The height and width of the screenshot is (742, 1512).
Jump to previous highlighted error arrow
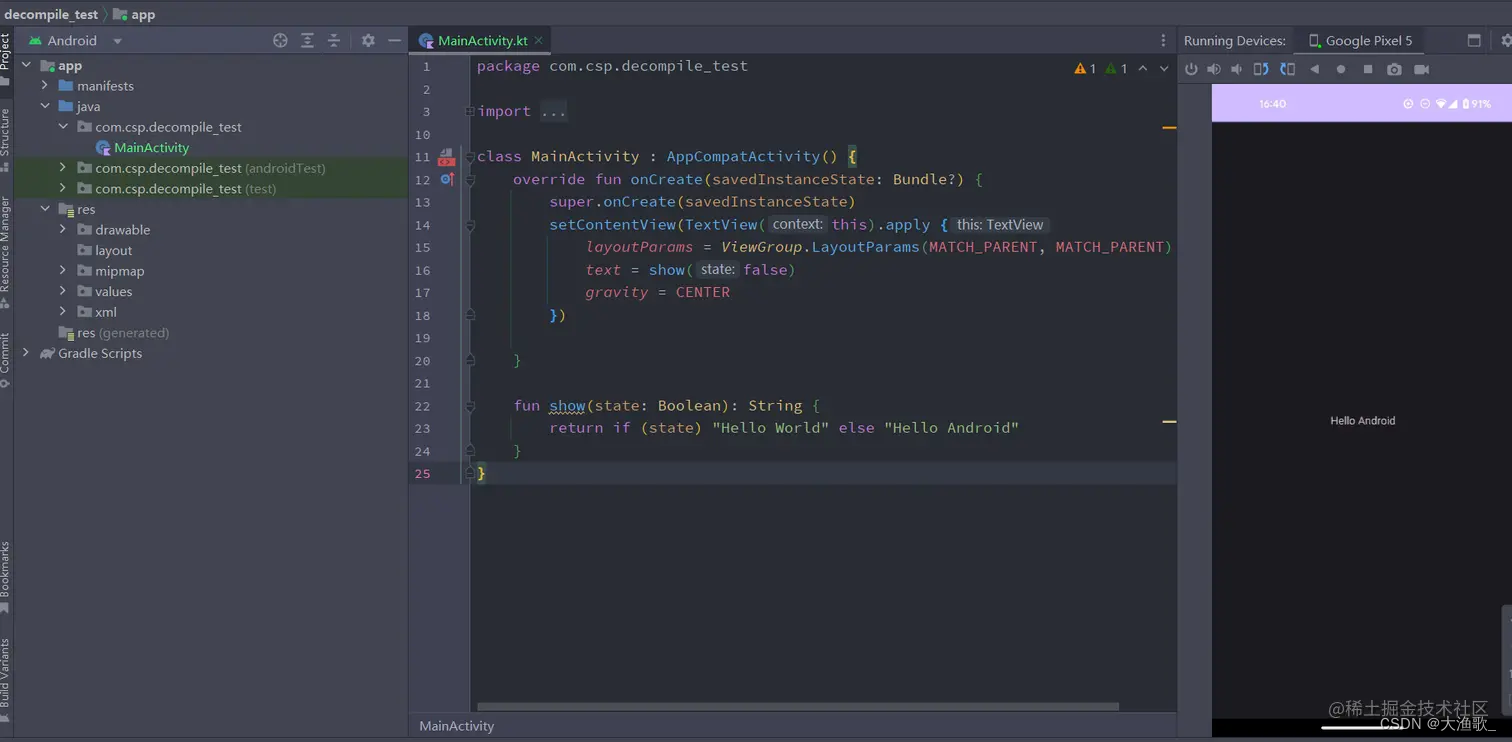point(1143,69)
